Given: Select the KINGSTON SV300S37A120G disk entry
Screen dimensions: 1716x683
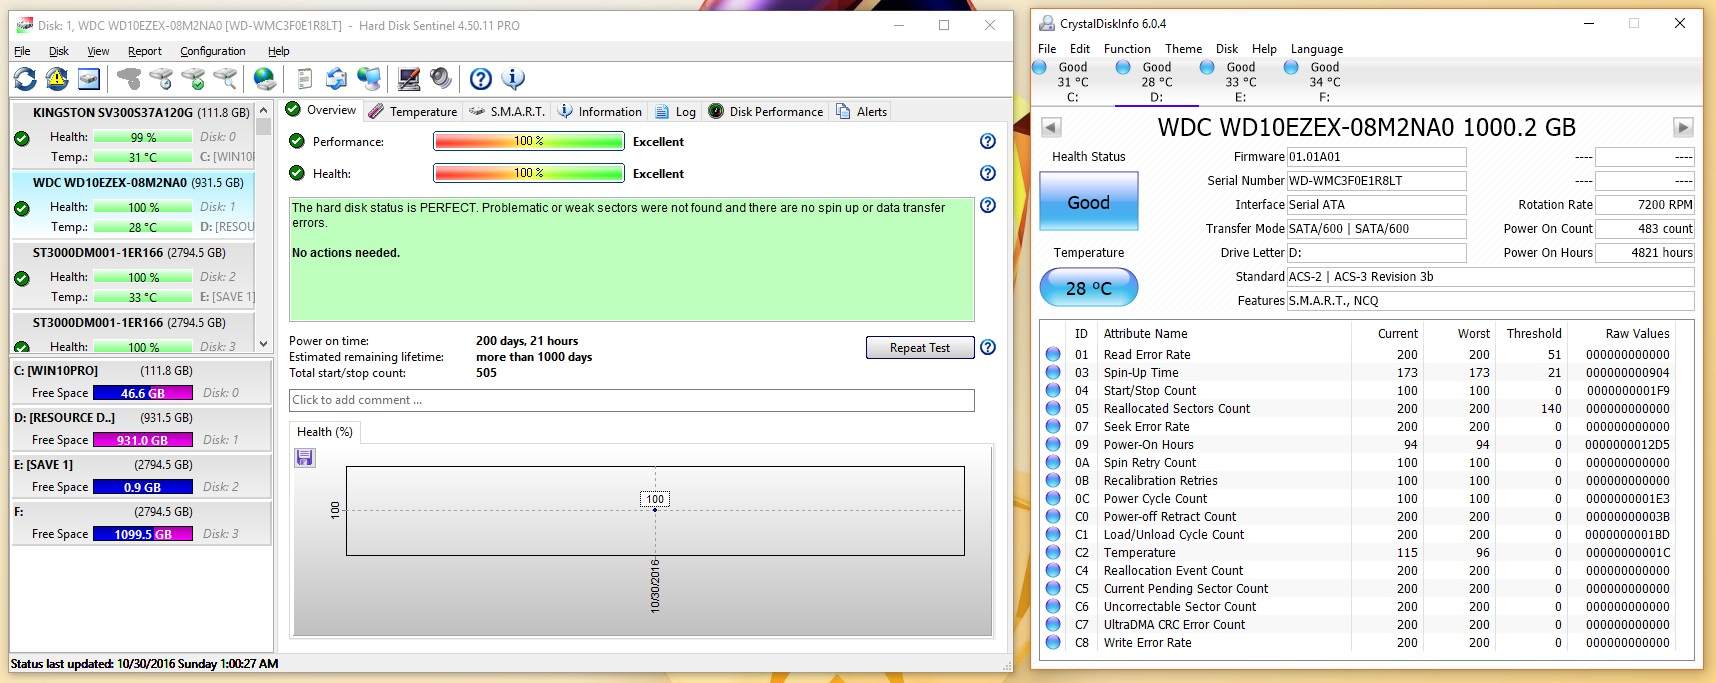Looking at the screenshot, I should (133, 134).
